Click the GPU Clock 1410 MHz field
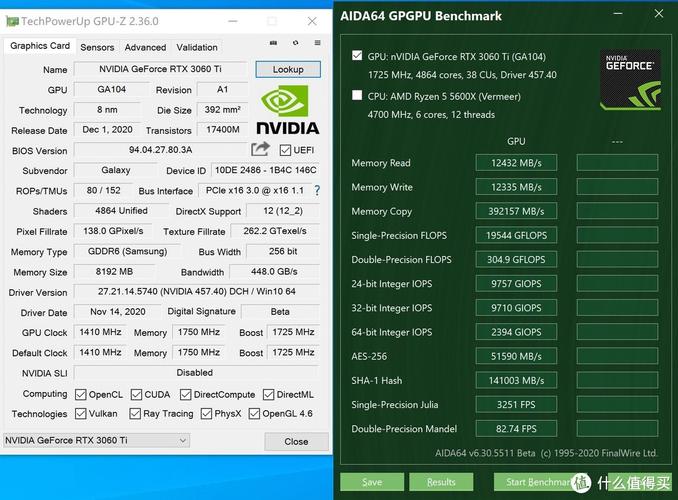 pos(100,332)
